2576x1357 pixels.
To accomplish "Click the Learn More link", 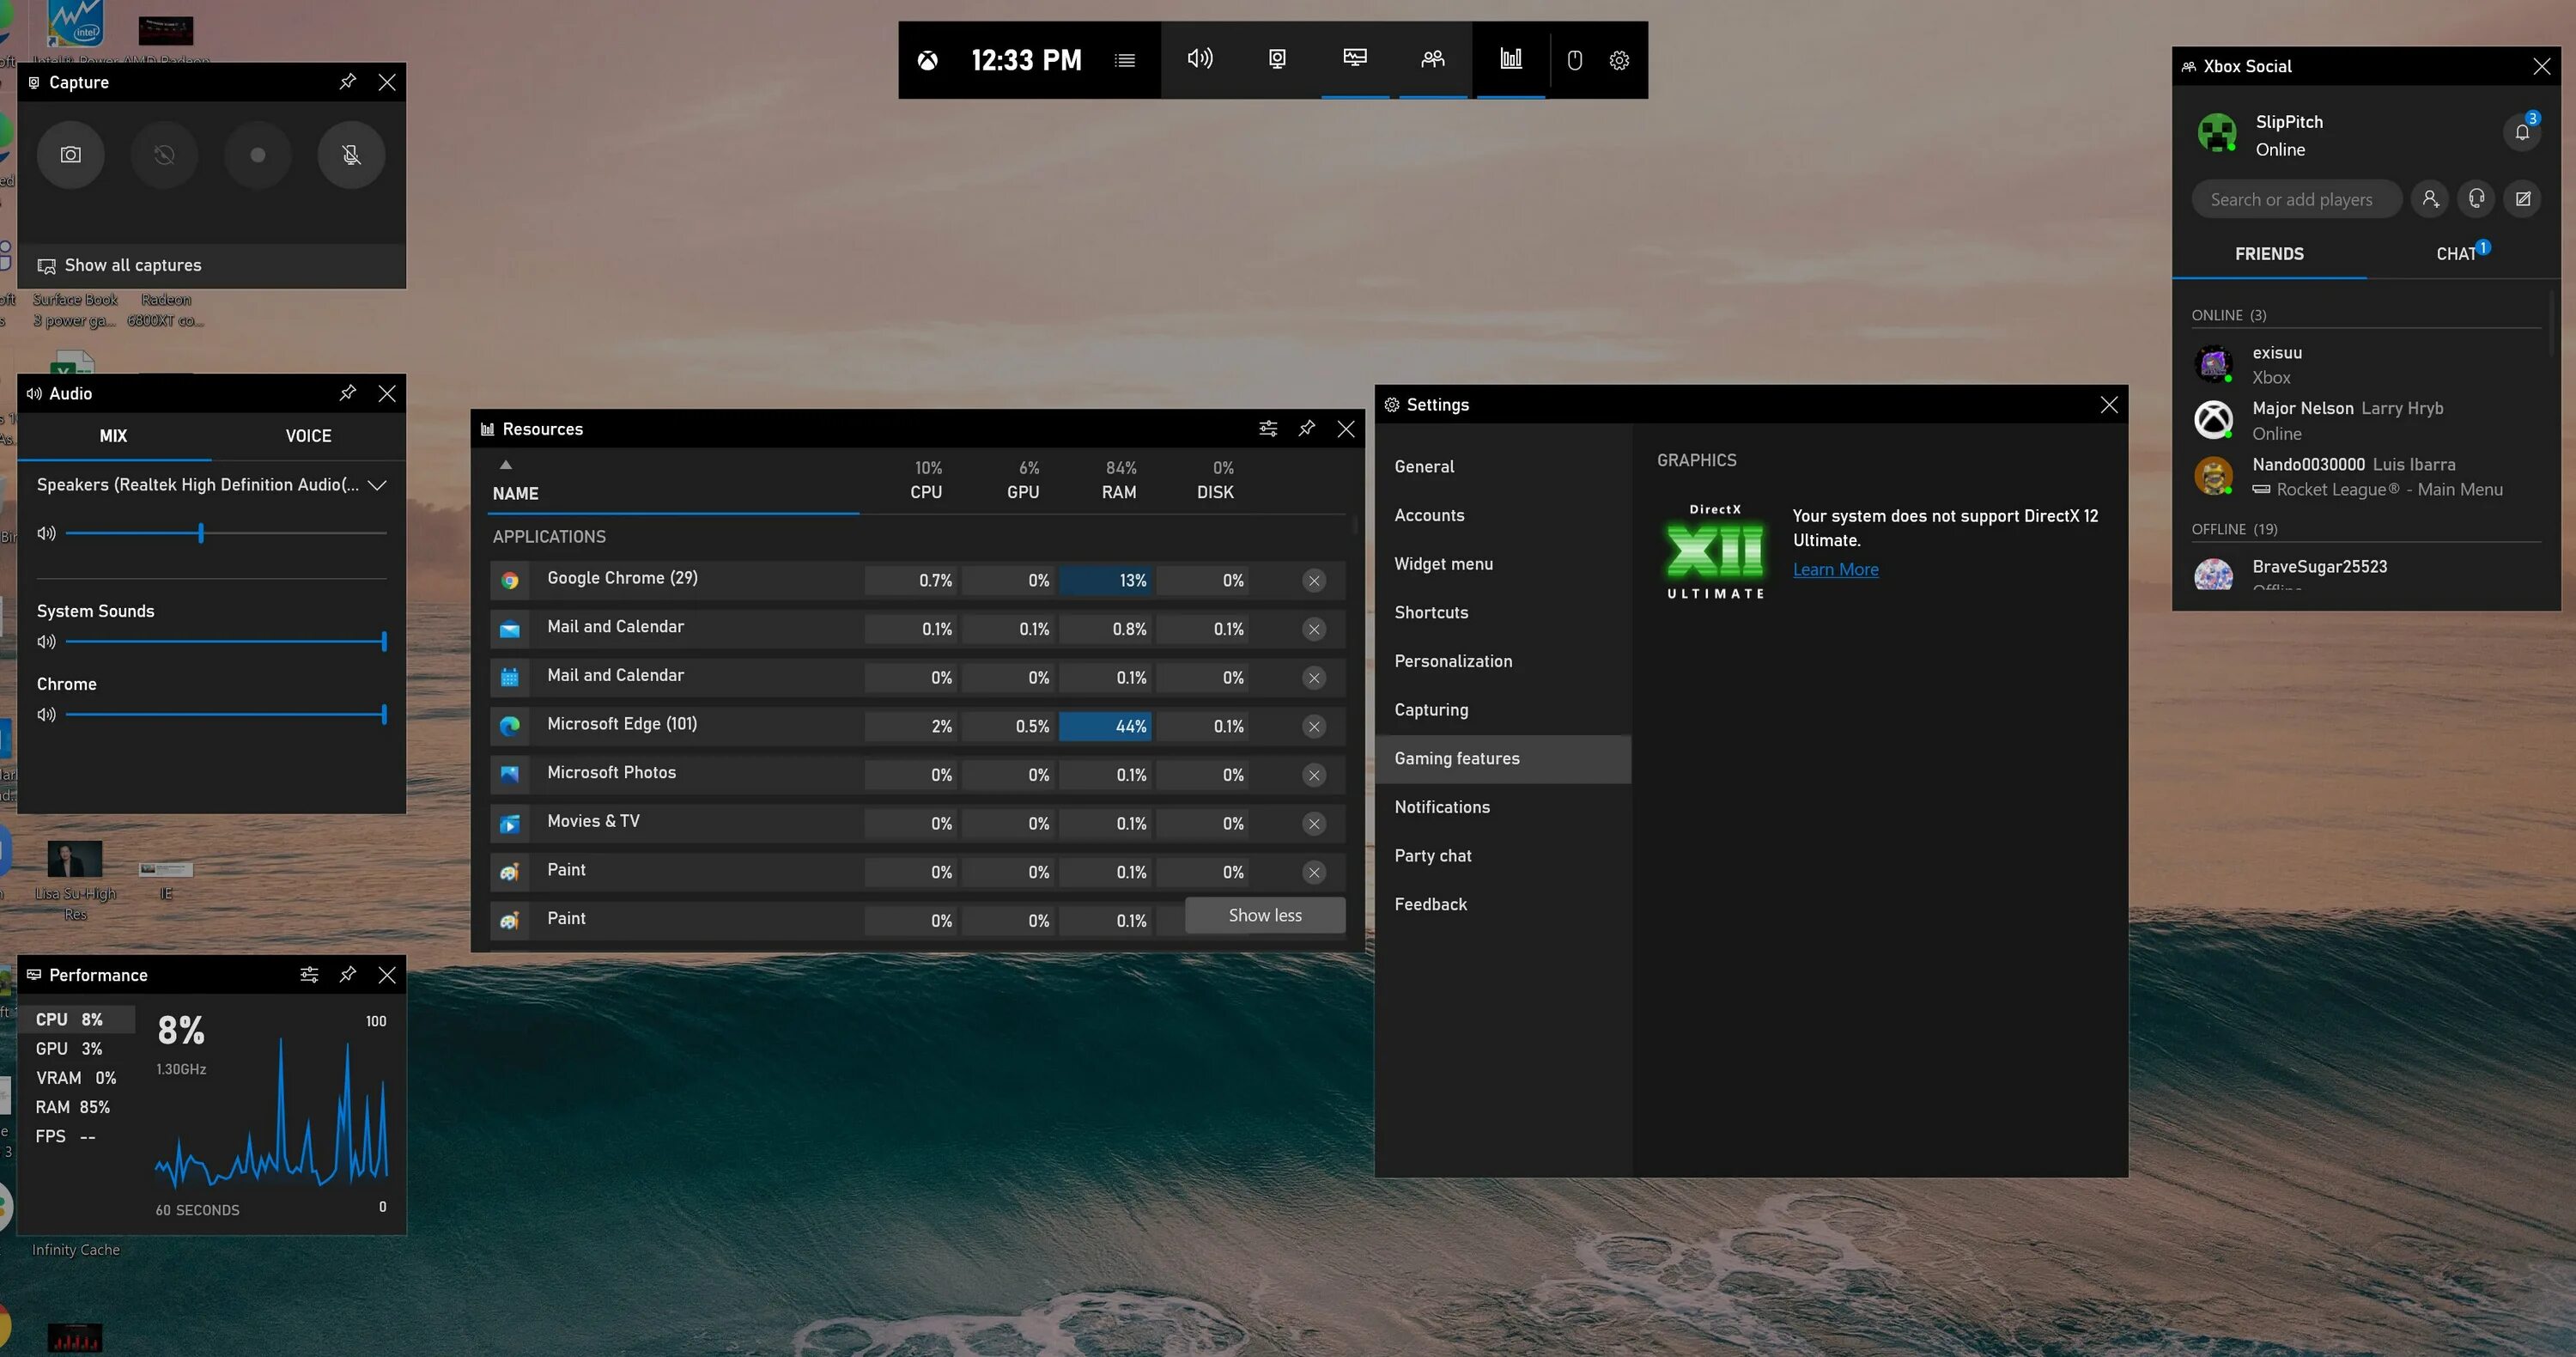I will coord(1835,570).
